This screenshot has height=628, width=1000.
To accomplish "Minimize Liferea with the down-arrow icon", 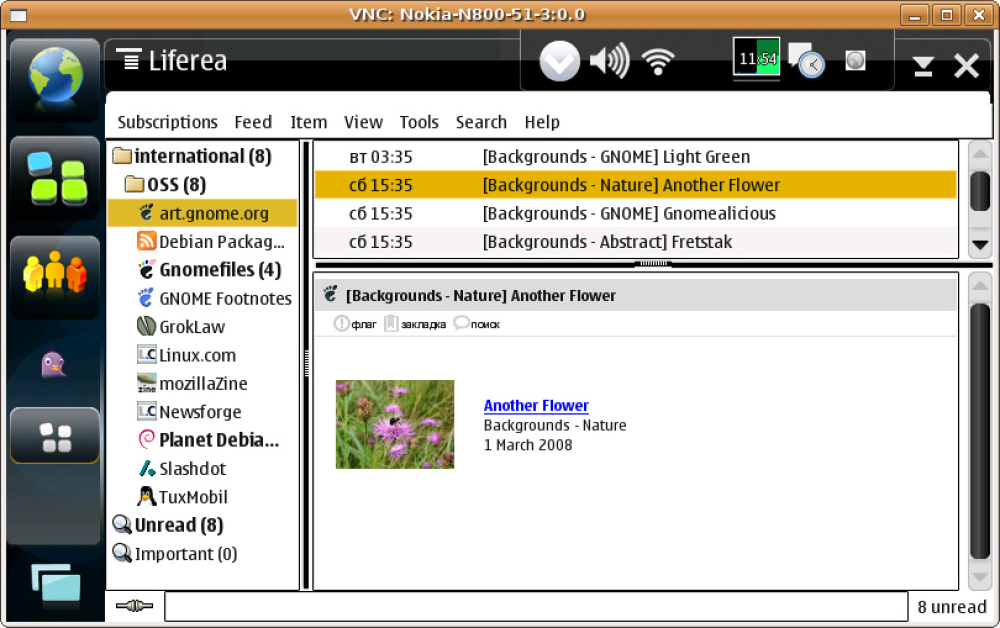I will pos(923,66).
